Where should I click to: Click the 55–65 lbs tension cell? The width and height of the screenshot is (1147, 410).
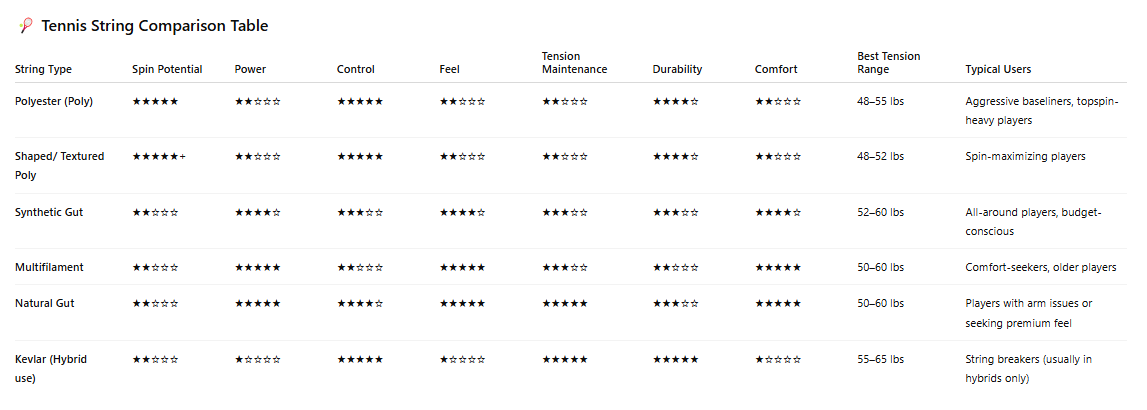880,359
